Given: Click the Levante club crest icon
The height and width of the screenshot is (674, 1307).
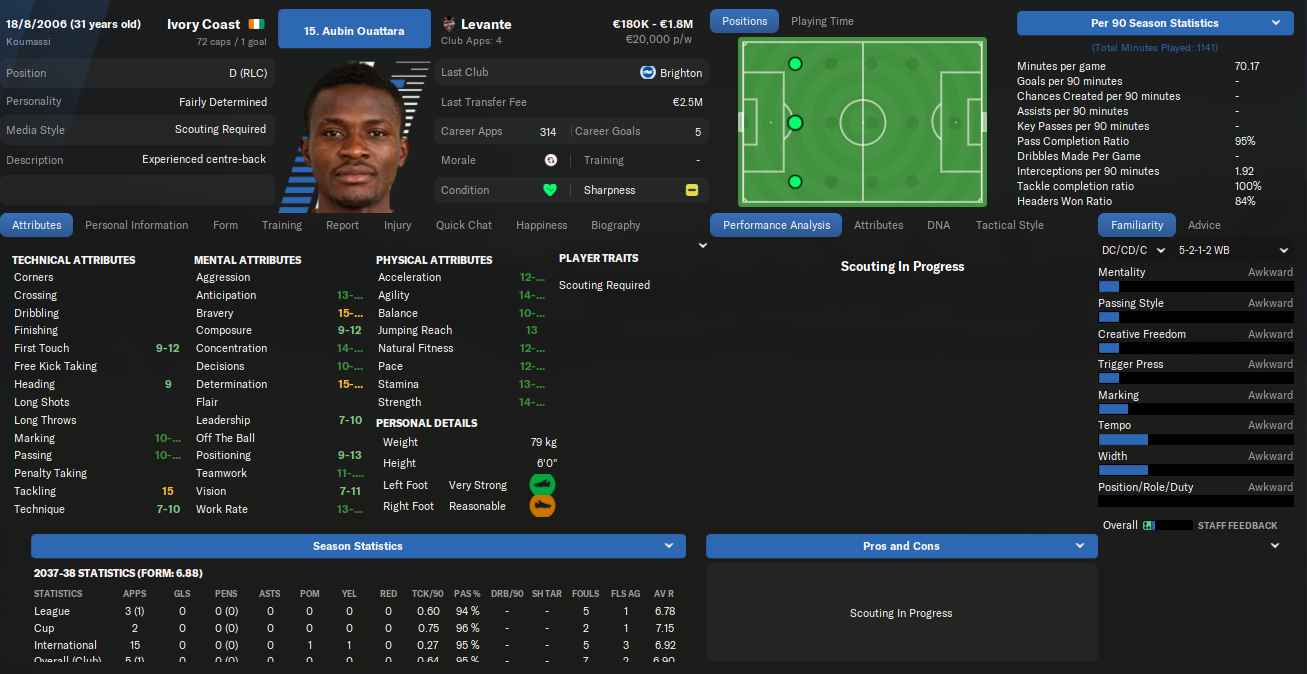Looking at the screenshot, I should tap(448, 24).
